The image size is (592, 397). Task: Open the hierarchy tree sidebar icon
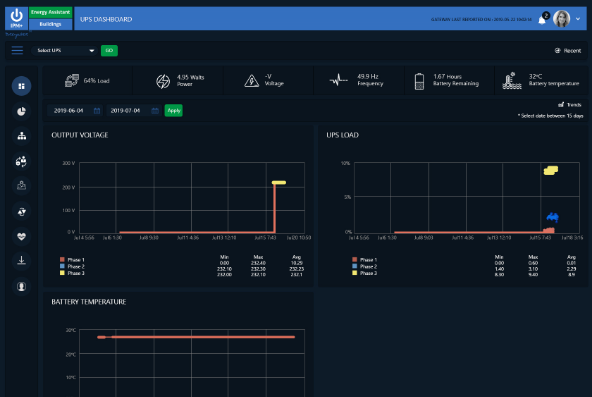[x=22, y=136]
